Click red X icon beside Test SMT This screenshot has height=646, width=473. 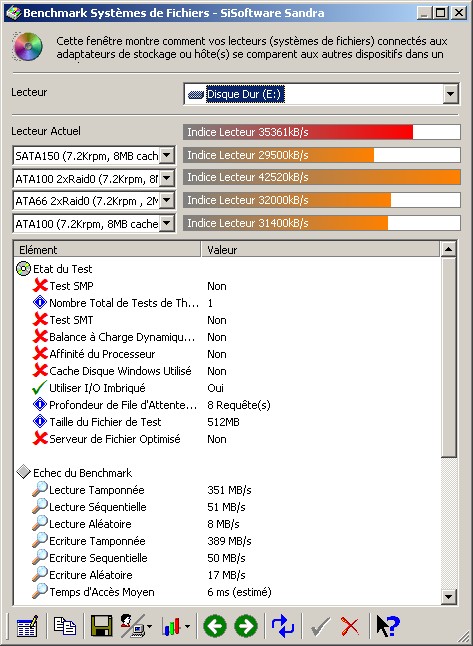[40, 320]
